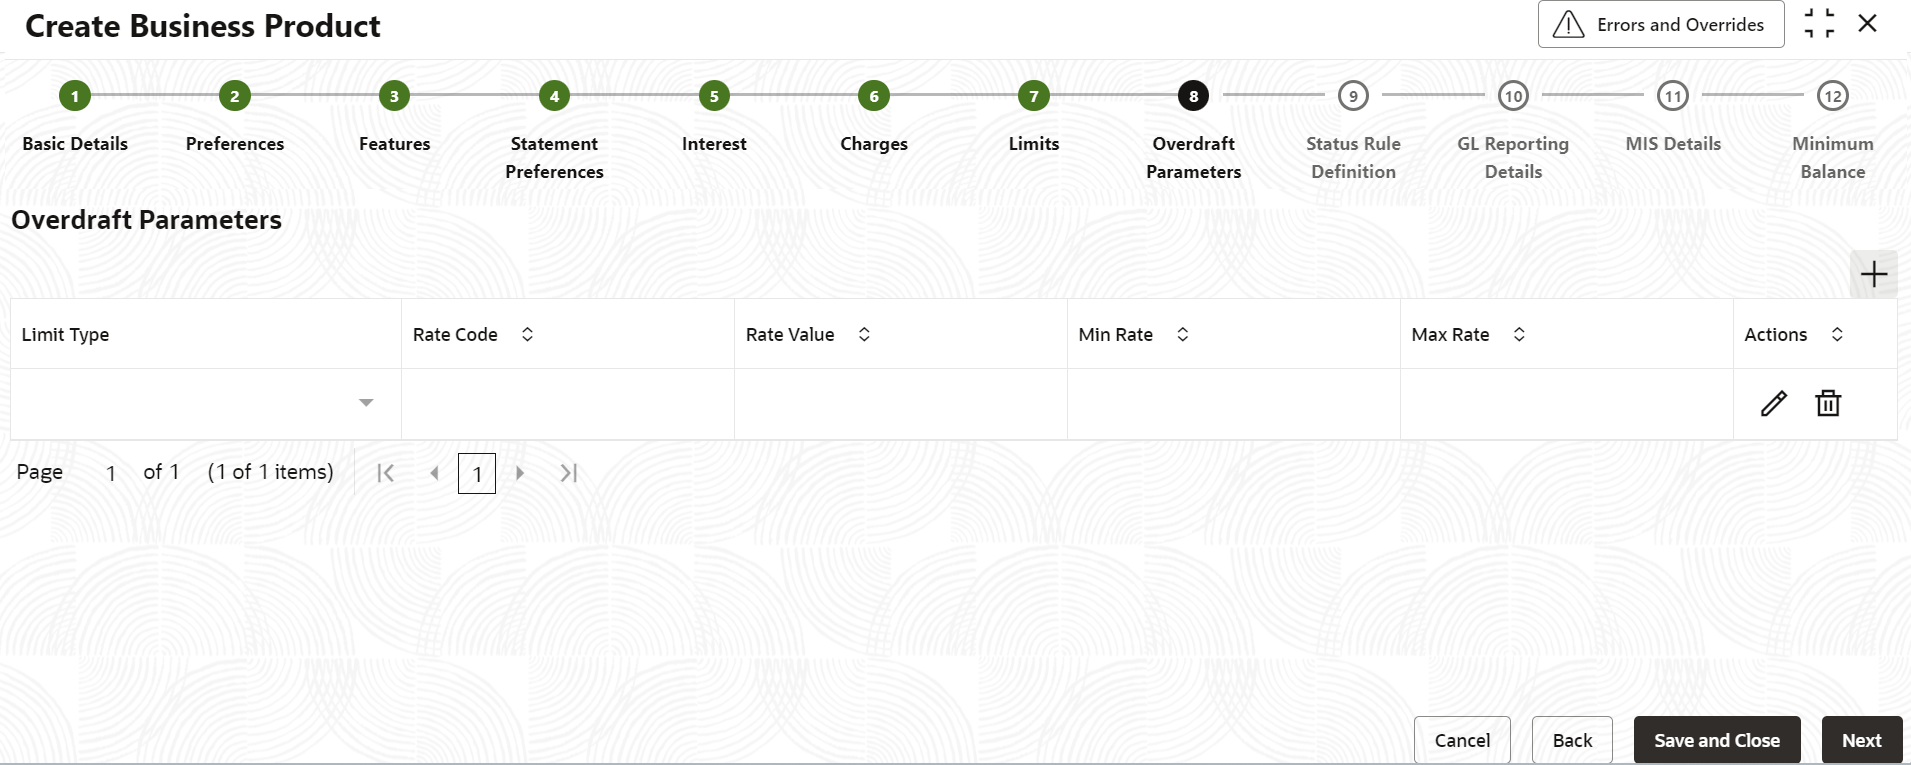
Task: Toggle fullscreen view of the dialog
Action: click(1819, 24)
